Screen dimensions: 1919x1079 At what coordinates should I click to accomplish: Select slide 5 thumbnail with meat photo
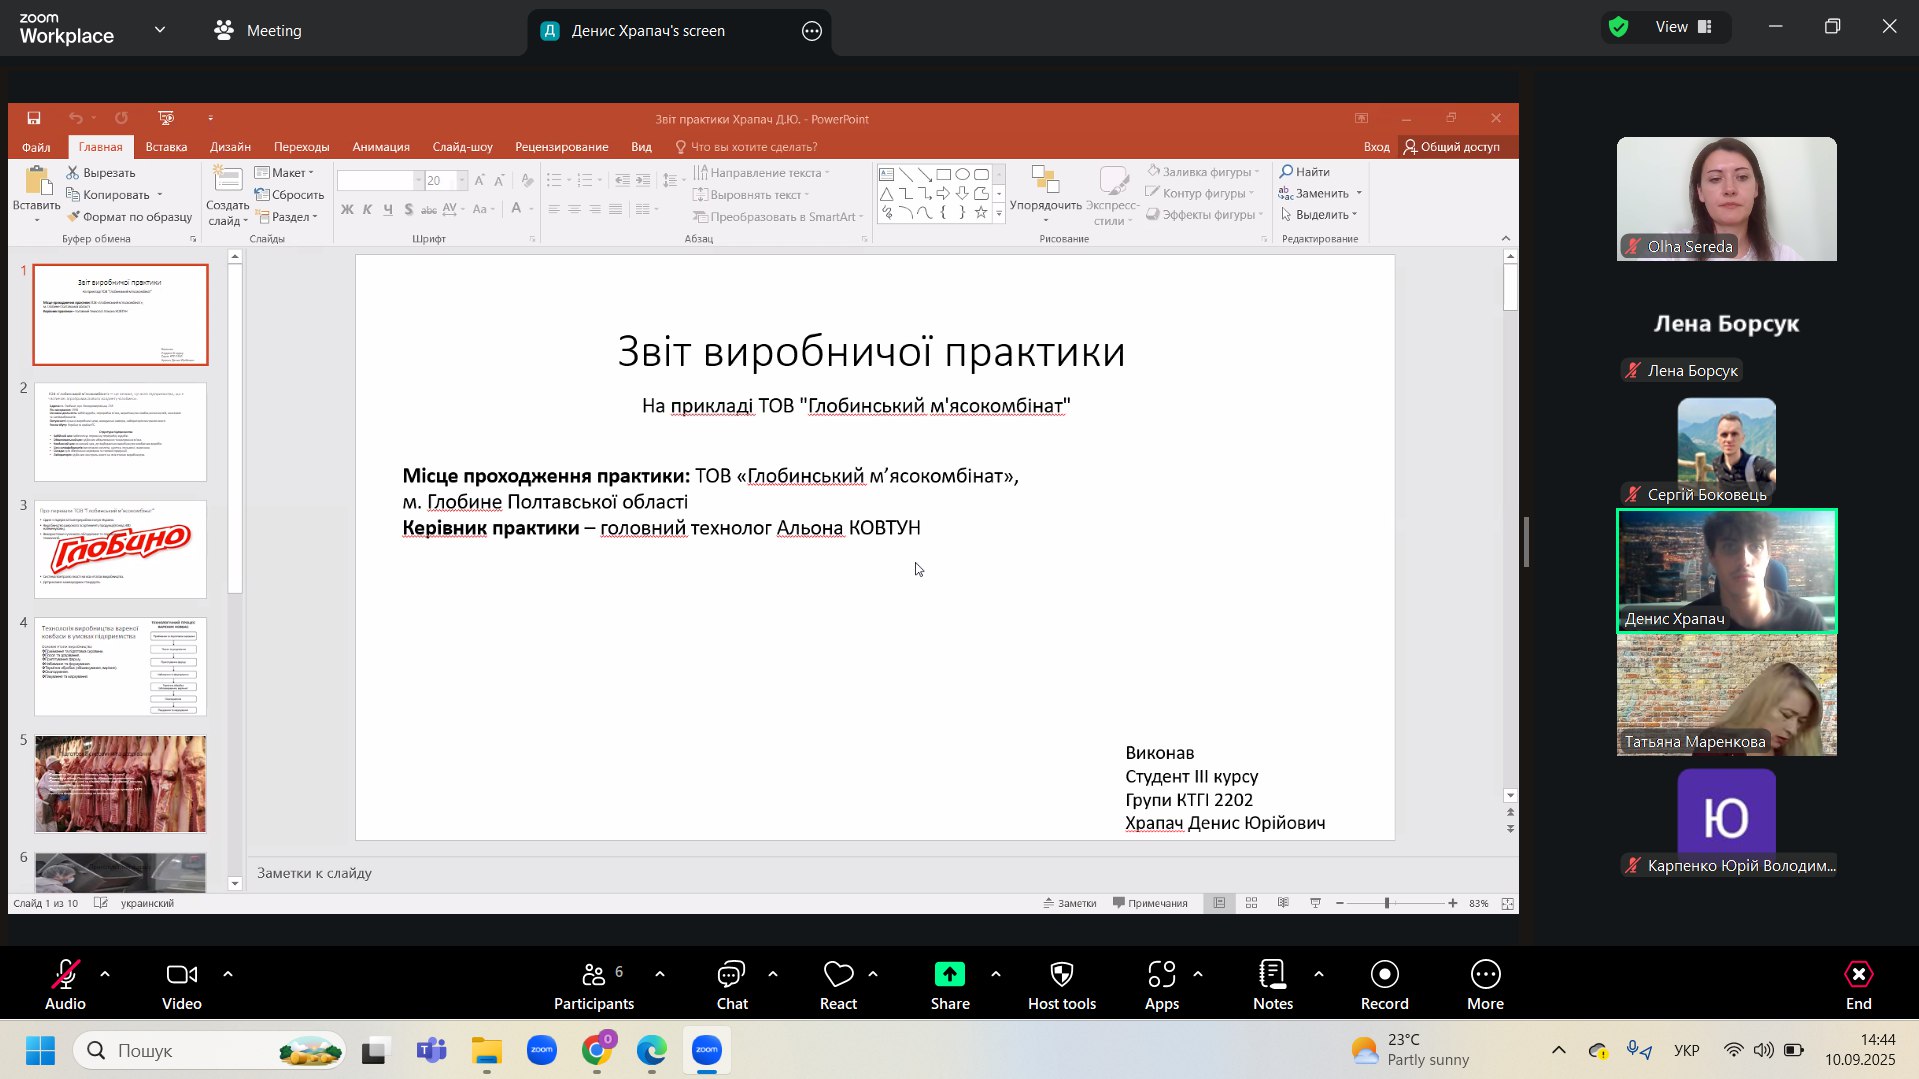click(x=120, y=784)
